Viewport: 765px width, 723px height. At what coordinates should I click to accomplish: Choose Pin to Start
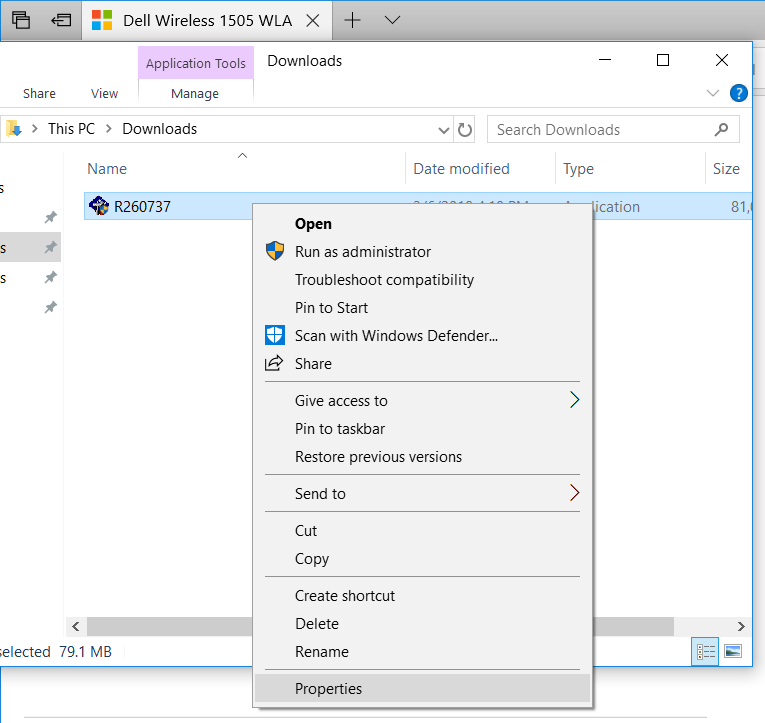pyautogui.click(x=422, y=308)
